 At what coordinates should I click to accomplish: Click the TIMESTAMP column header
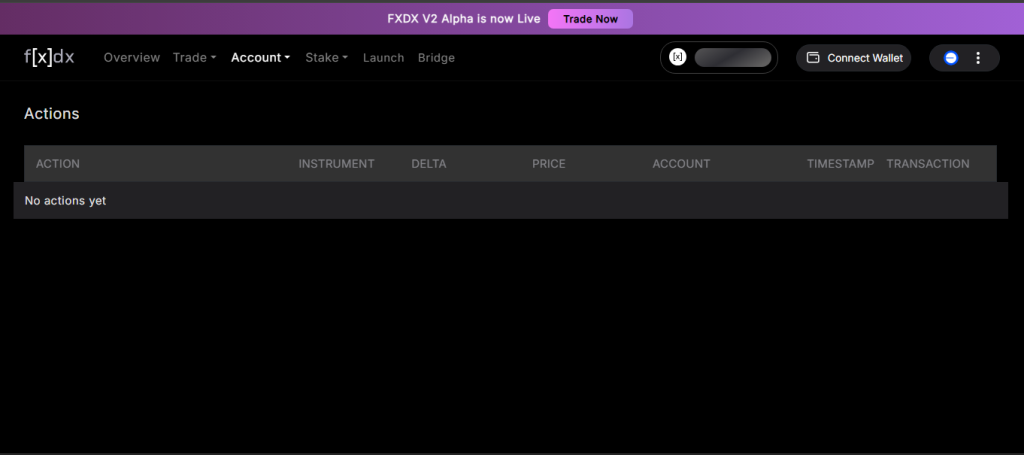point(840,164)
